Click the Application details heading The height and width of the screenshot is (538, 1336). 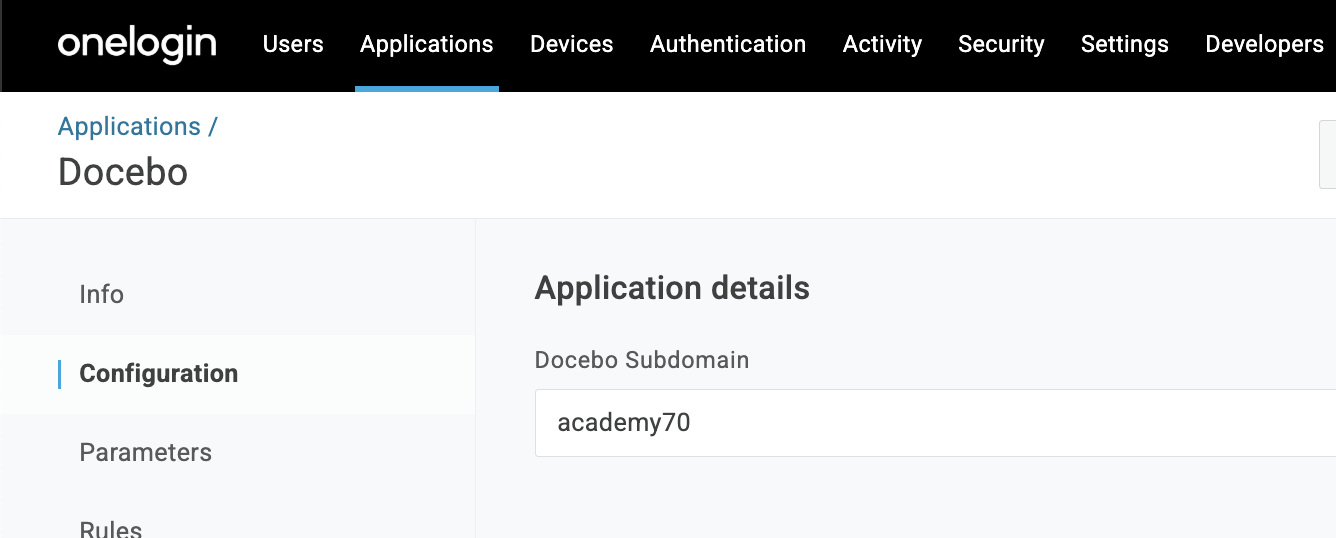tap(672, 289)
